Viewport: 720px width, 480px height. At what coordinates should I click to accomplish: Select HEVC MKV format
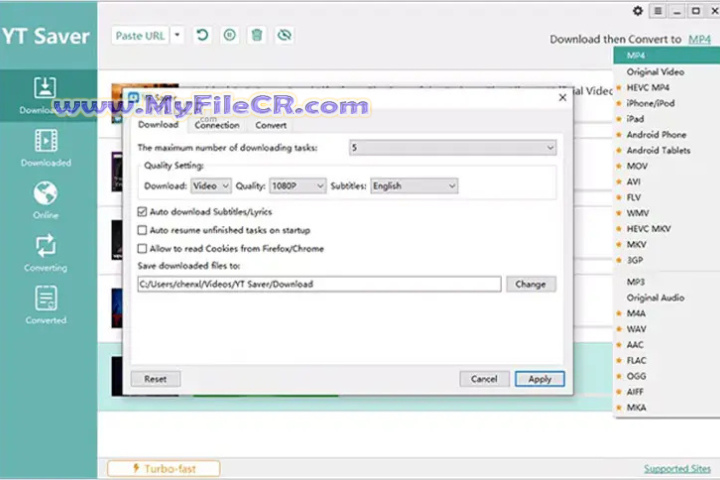coord(667,228)
